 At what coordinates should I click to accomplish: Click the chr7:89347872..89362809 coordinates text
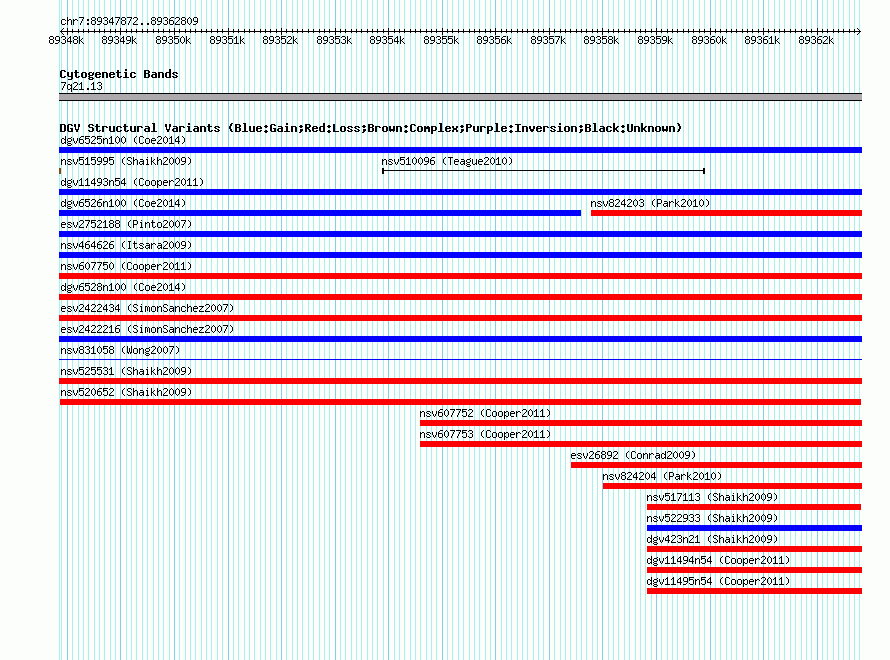pyautogui.click(x=129, y=21)
